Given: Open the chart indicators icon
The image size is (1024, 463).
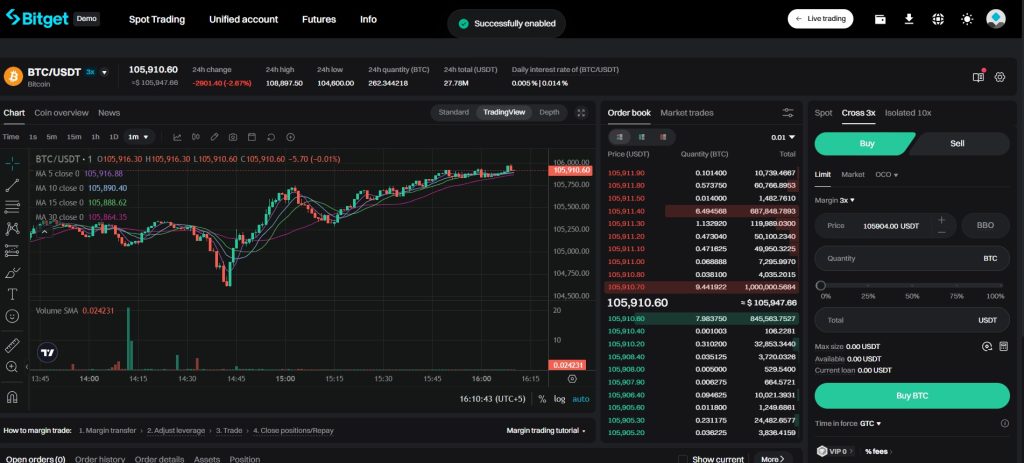Looking at the screenshot, I should click(x=177, y=137).
